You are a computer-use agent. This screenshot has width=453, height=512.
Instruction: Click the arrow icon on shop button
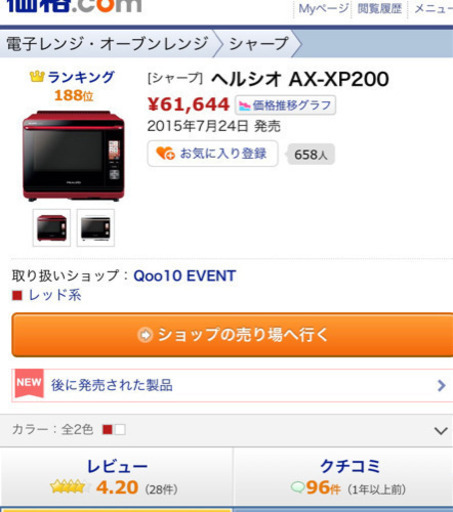pos(145,335)
